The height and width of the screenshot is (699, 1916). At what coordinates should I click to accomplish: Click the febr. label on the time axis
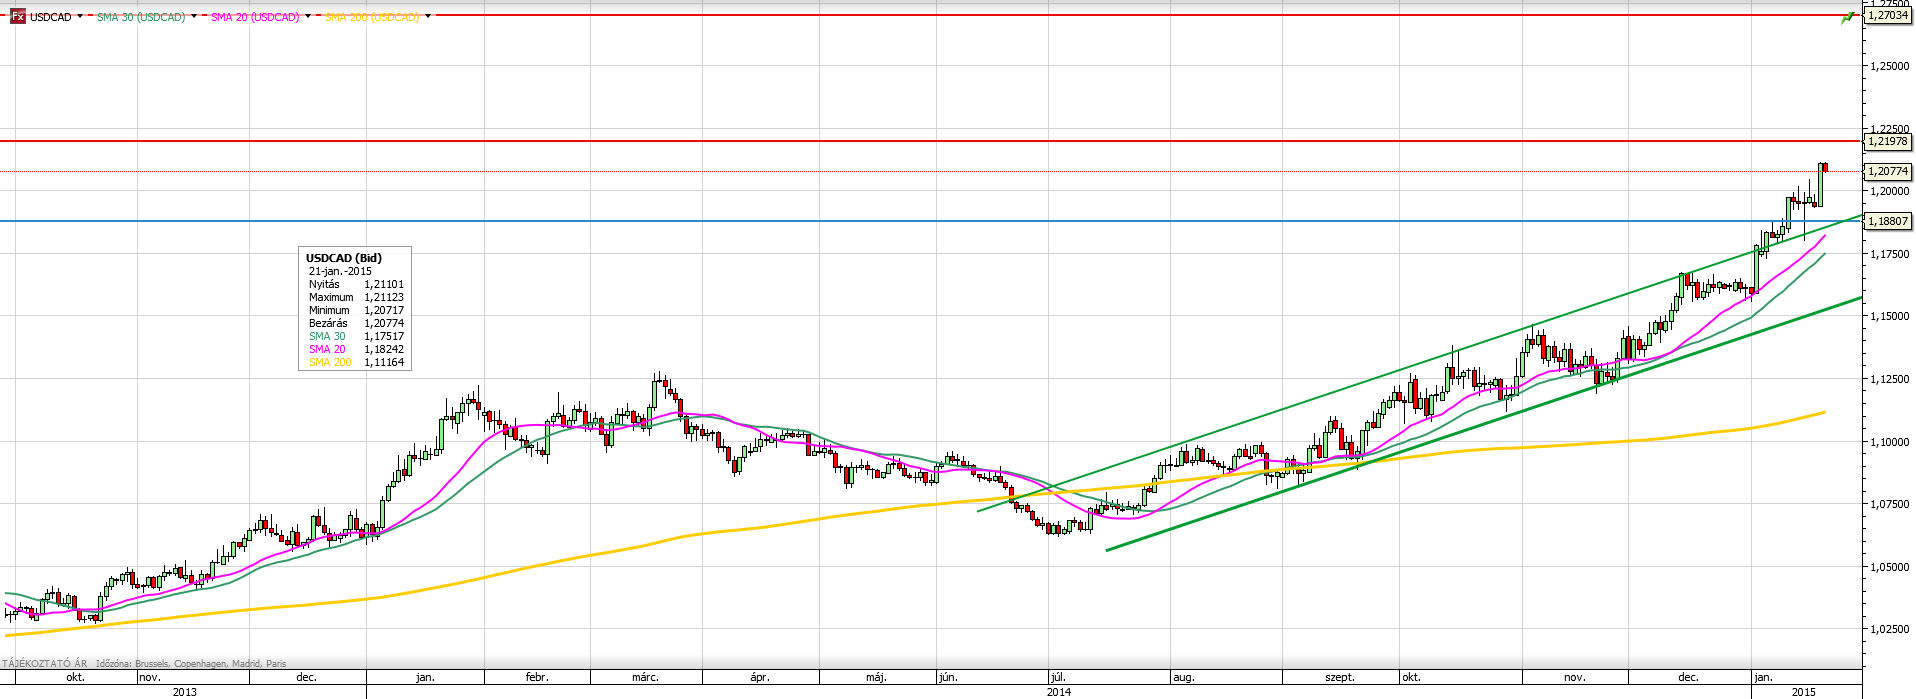click(537, 677)
